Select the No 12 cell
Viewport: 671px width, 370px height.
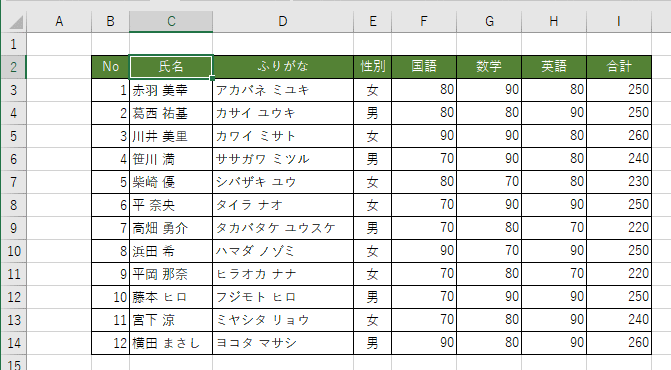click(110, 343)
